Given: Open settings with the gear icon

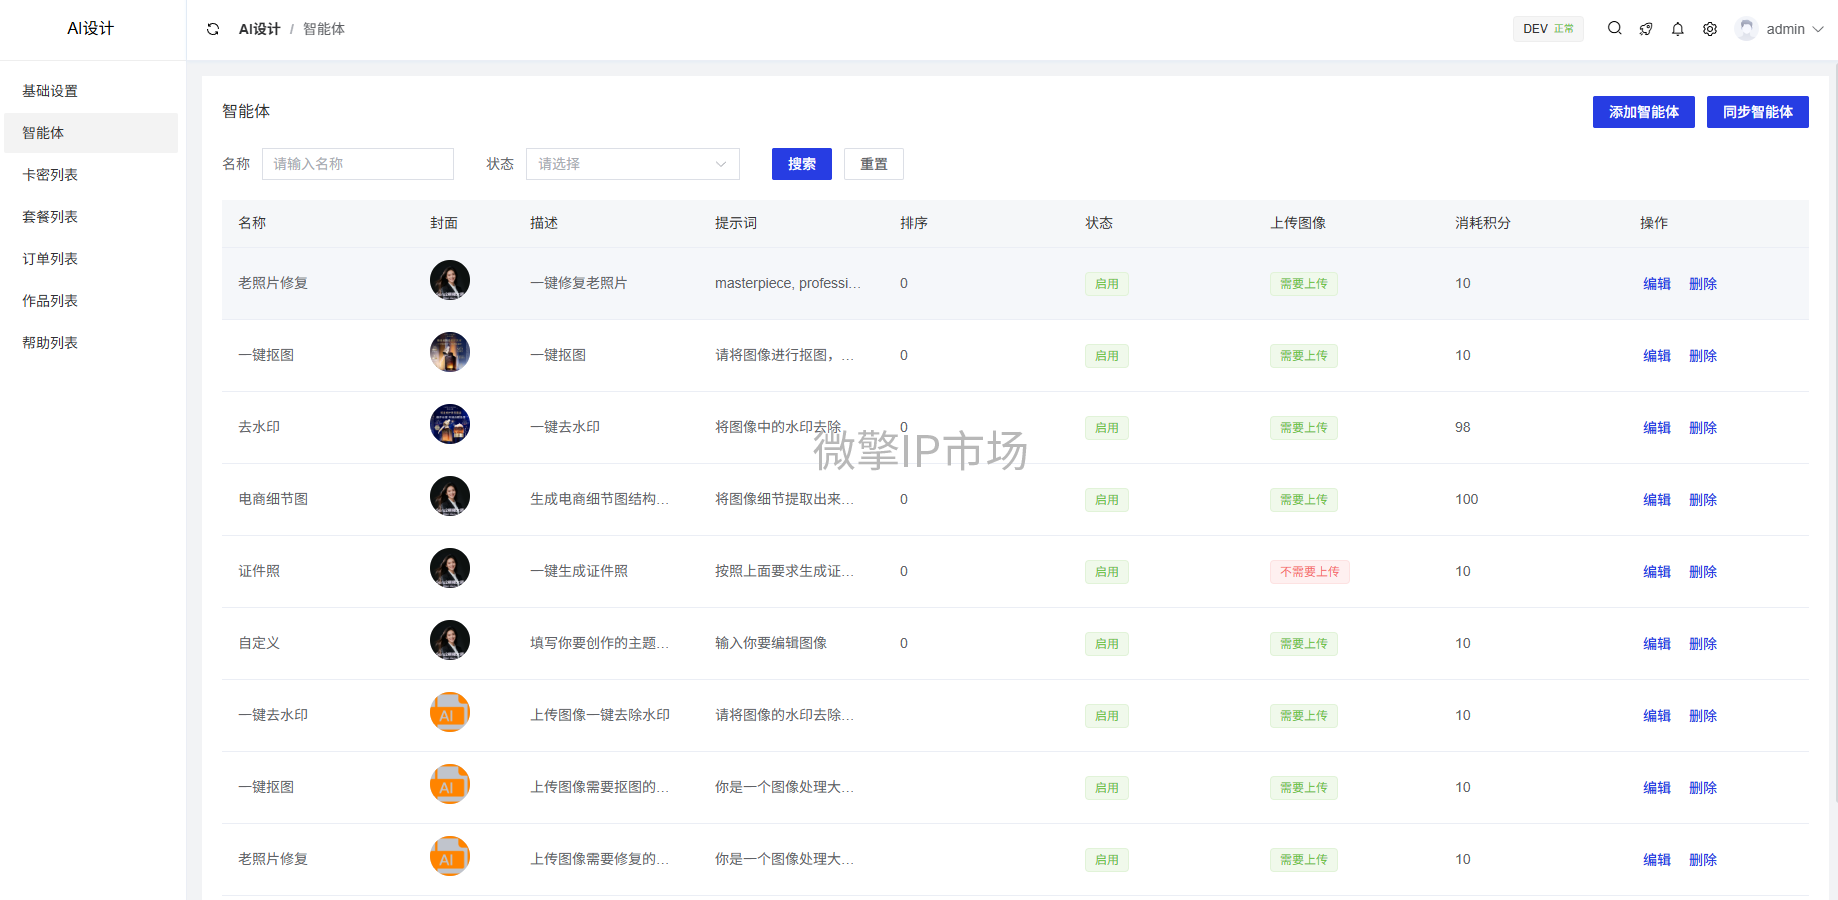Looking at the screenshot, I should (x=1710, y=29).
